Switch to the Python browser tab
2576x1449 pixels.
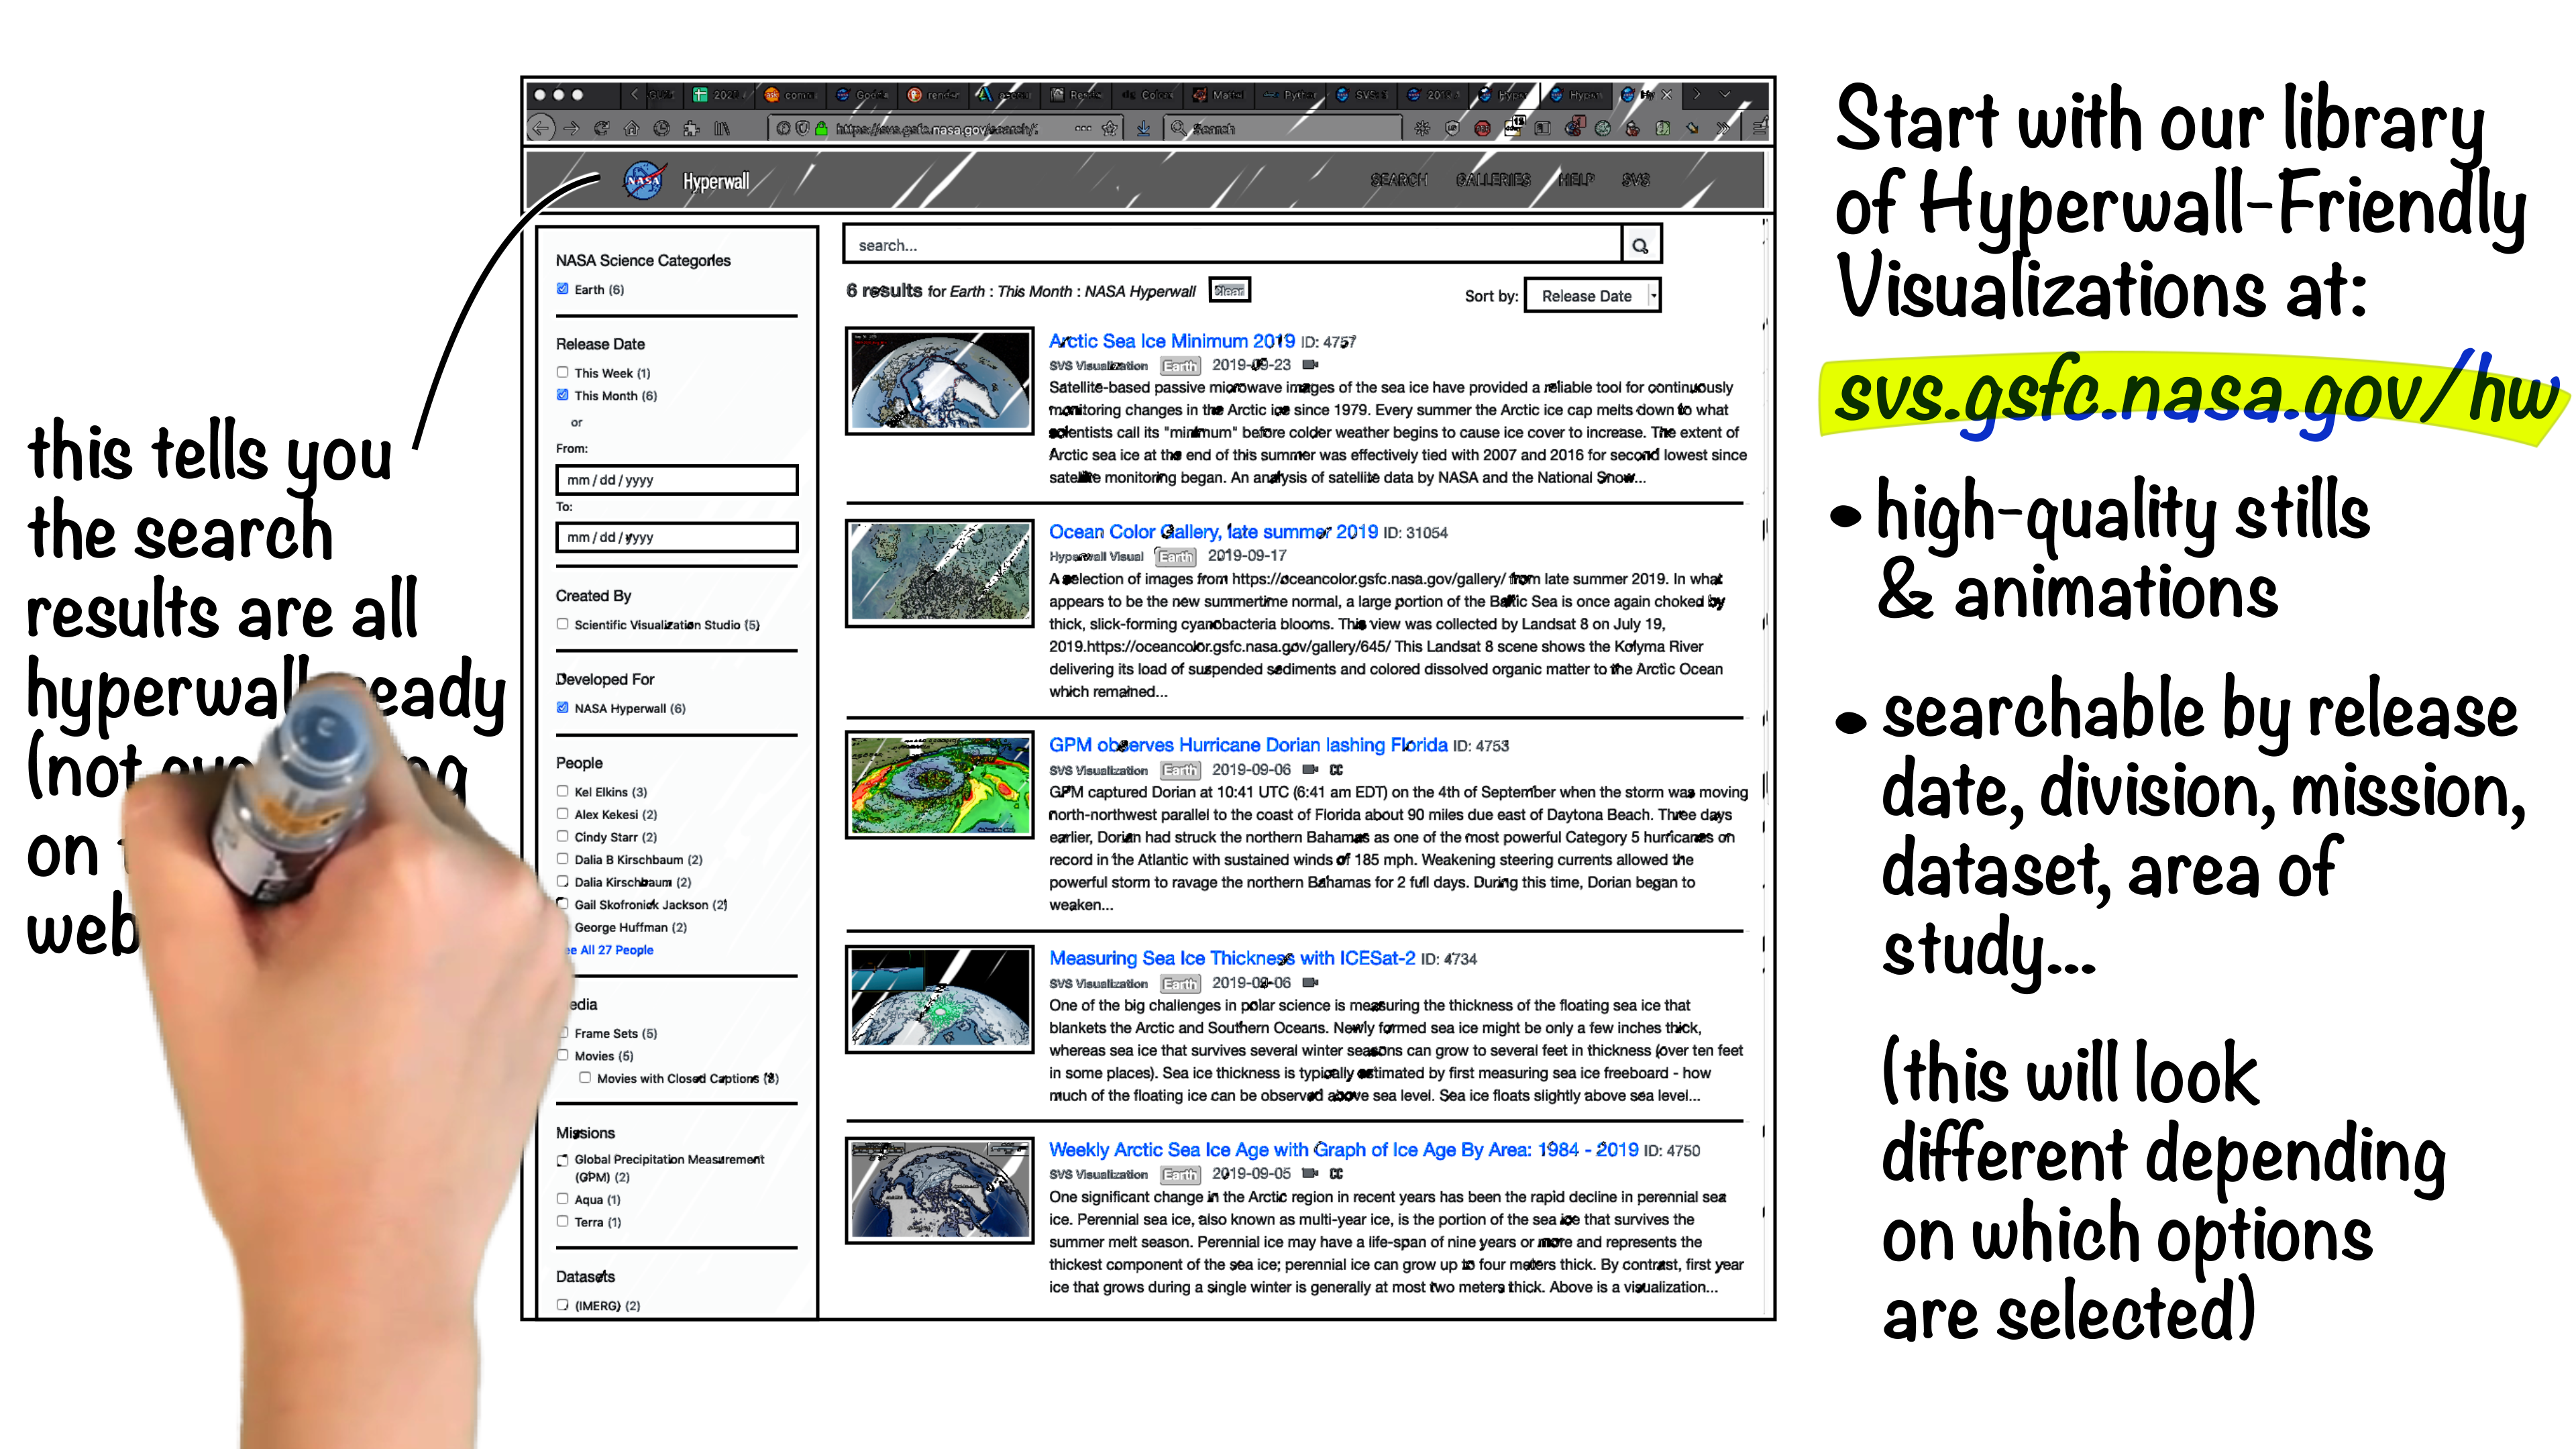[x=1290, y=95]
